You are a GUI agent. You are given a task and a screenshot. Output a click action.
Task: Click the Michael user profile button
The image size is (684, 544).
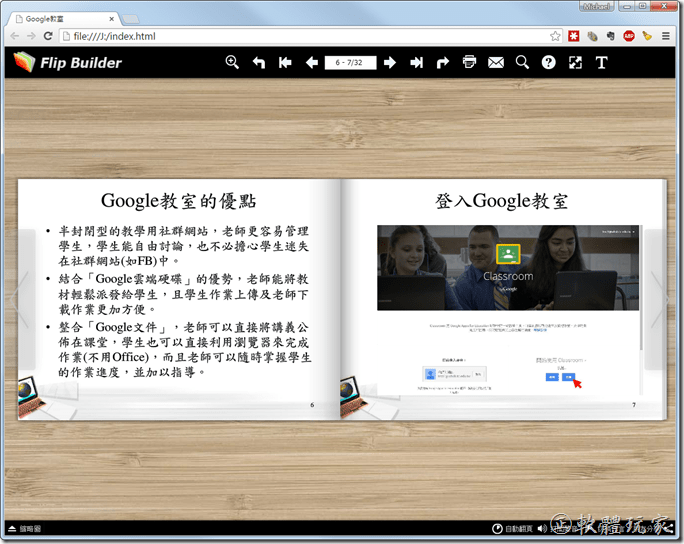tap(596, 6)
